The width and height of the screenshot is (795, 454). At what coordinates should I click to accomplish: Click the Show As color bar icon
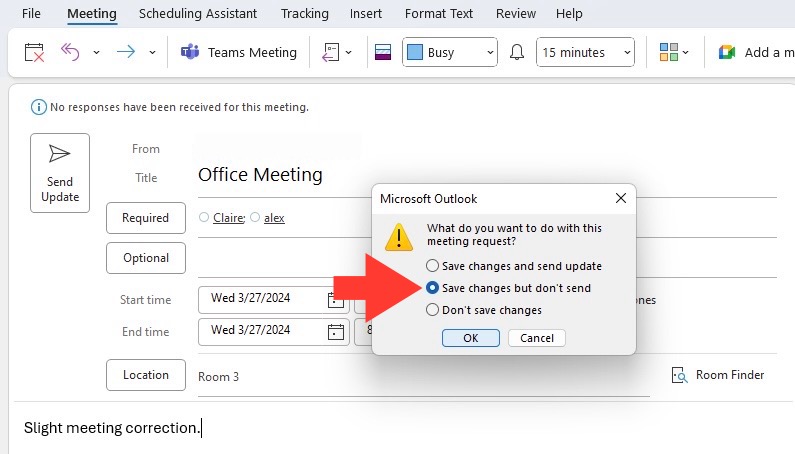(x=383, y=52)
